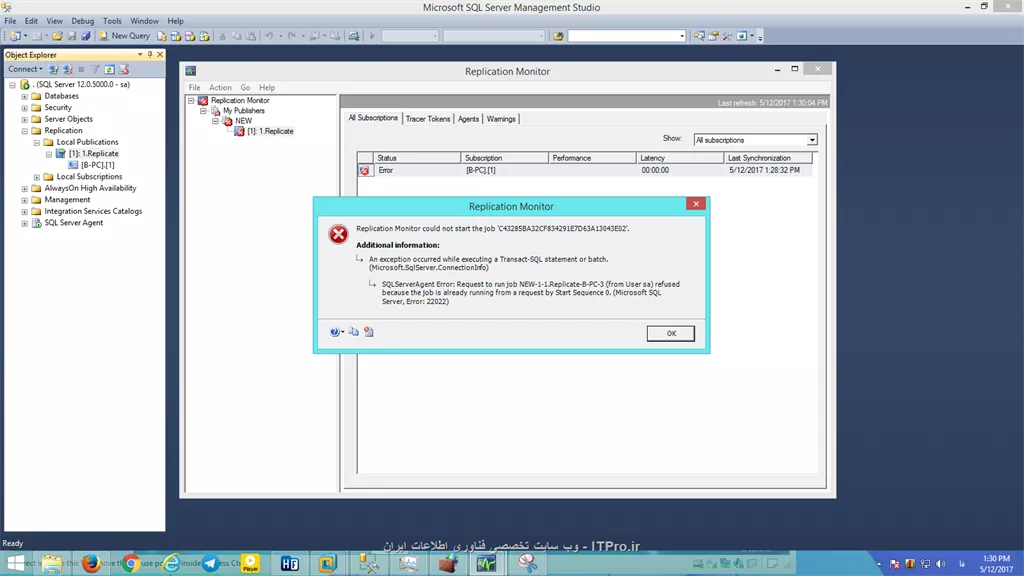Click the New Project icon in SSMS toolbar
1024x576 pixels.
[15, 36]
